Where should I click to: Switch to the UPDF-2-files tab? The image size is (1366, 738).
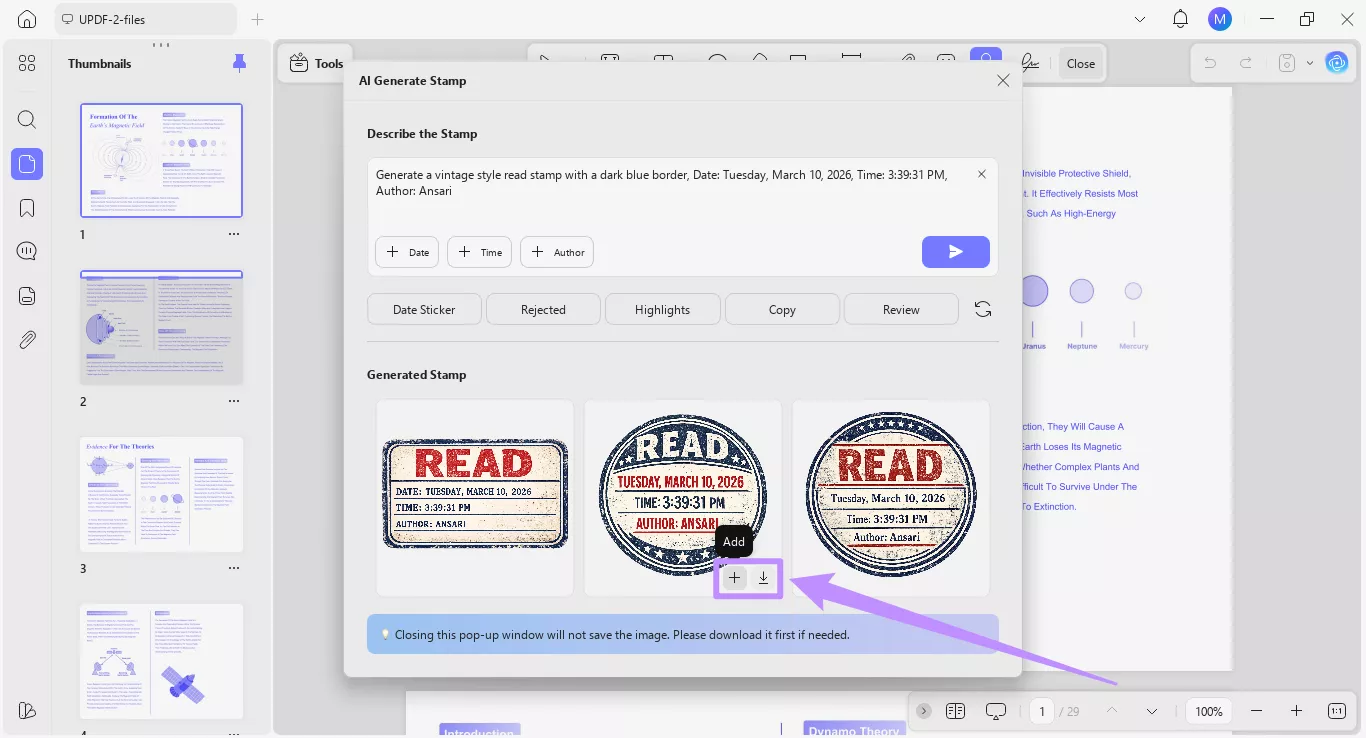[x=145, y=18]
